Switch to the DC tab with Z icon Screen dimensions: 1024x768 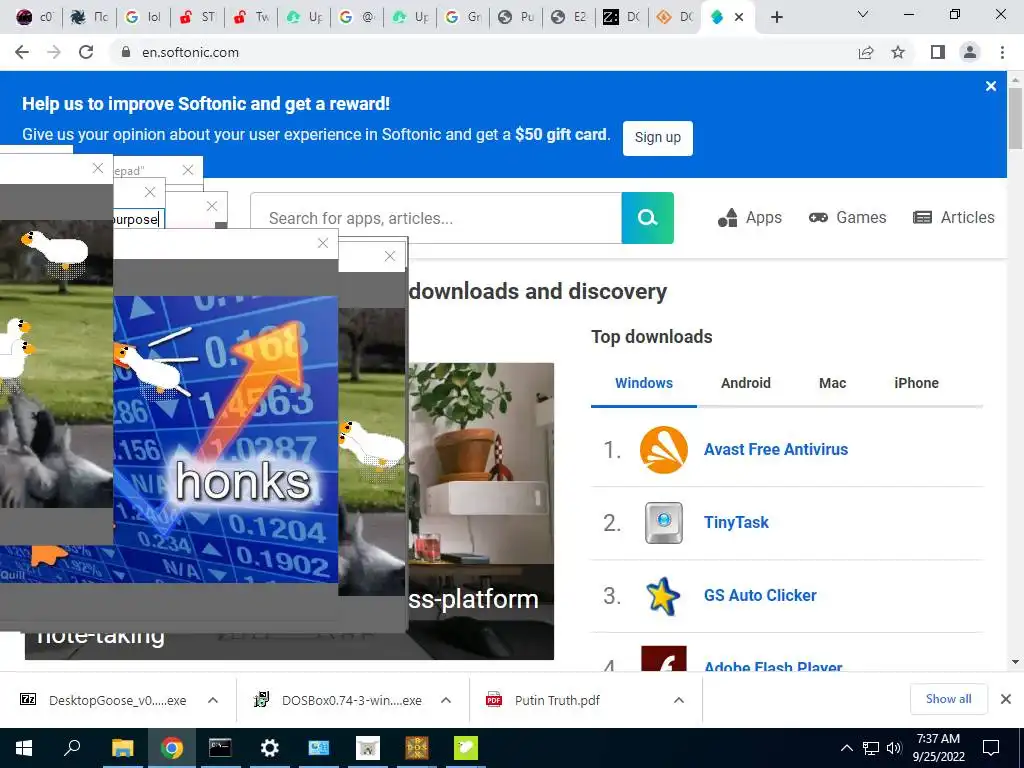pos(622,18)
